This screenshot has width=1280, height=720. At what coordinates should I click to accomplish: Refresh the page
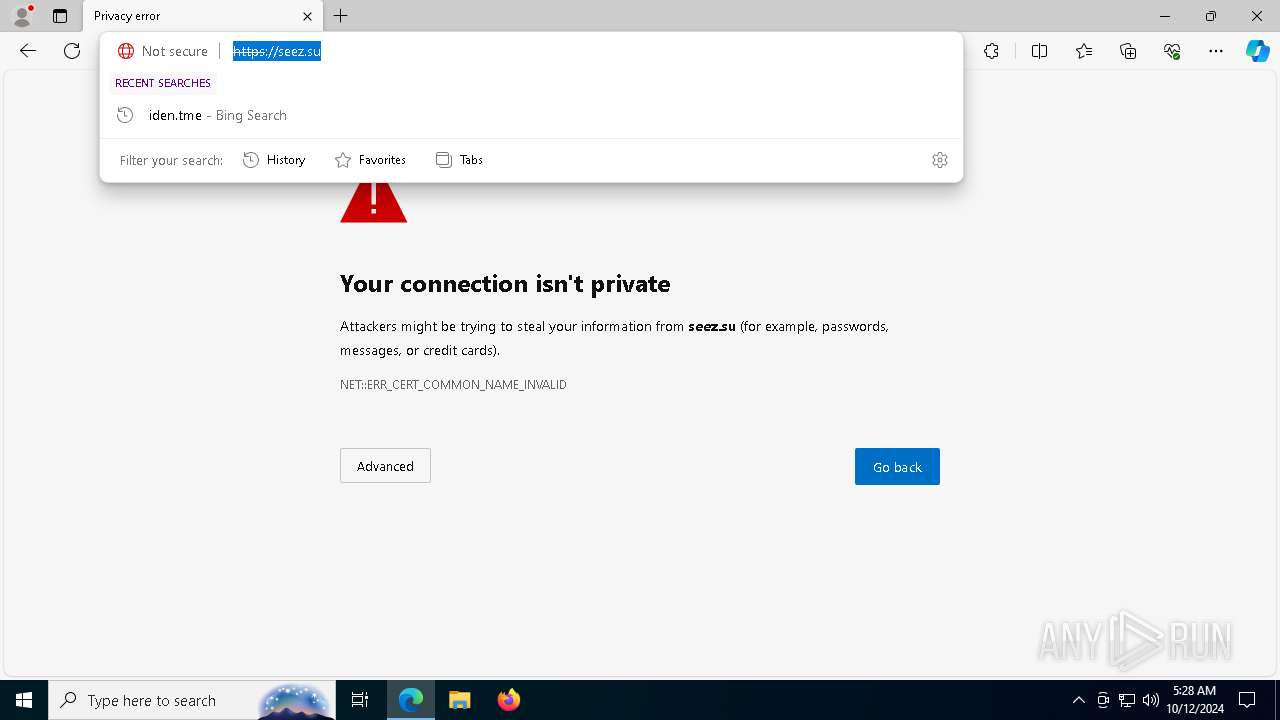(72, 51)
